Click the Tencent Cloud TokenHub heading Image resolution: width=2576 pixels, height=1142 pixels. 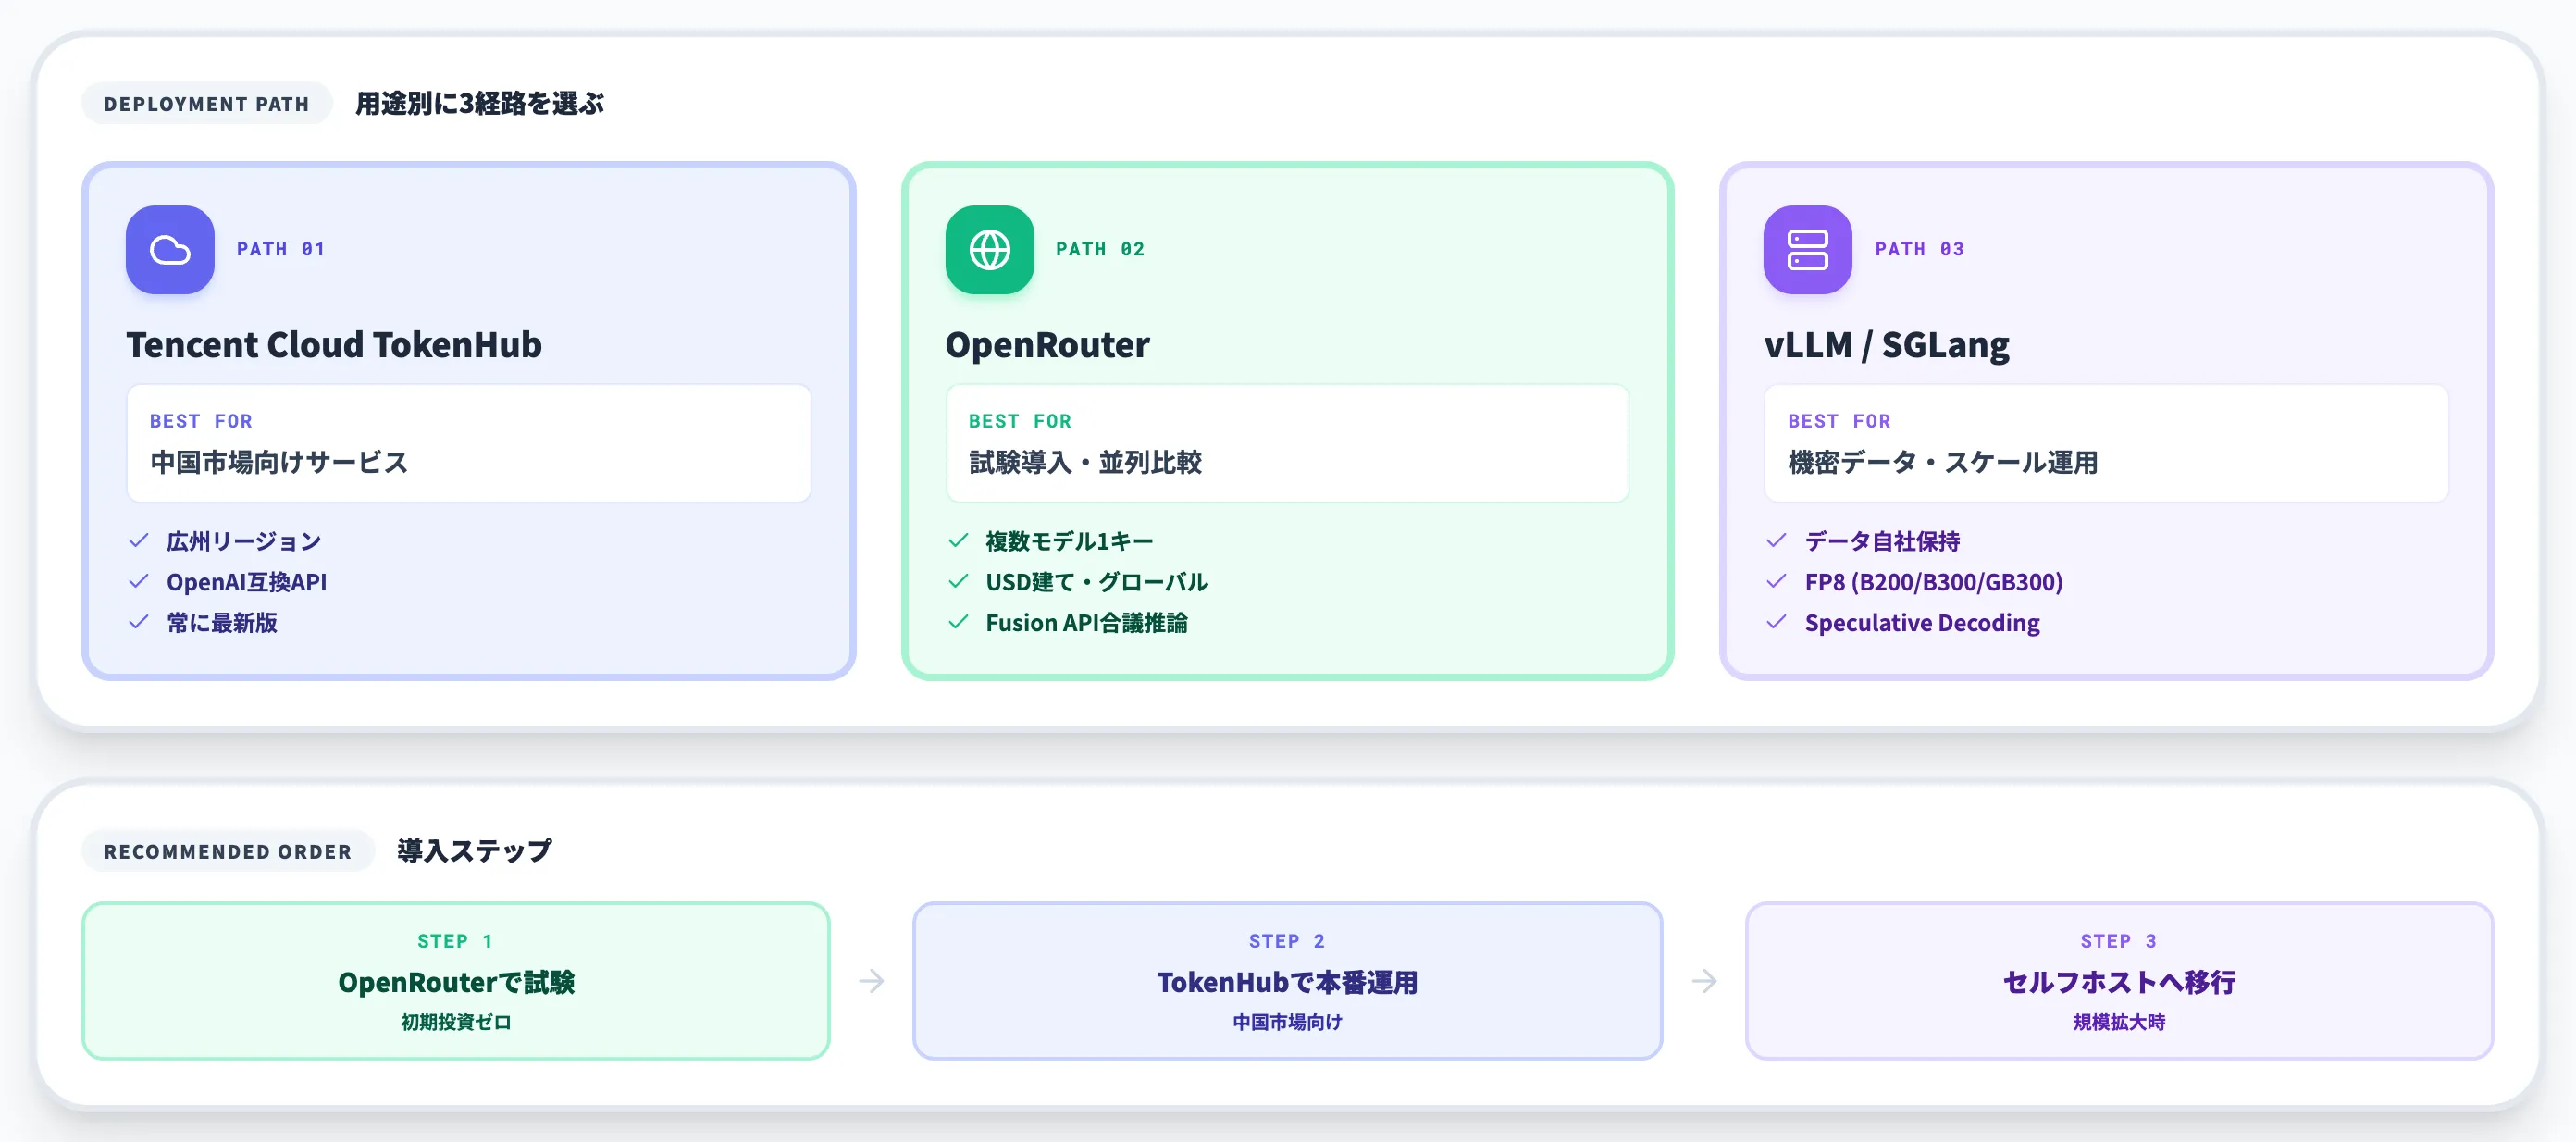pos(334,345)
